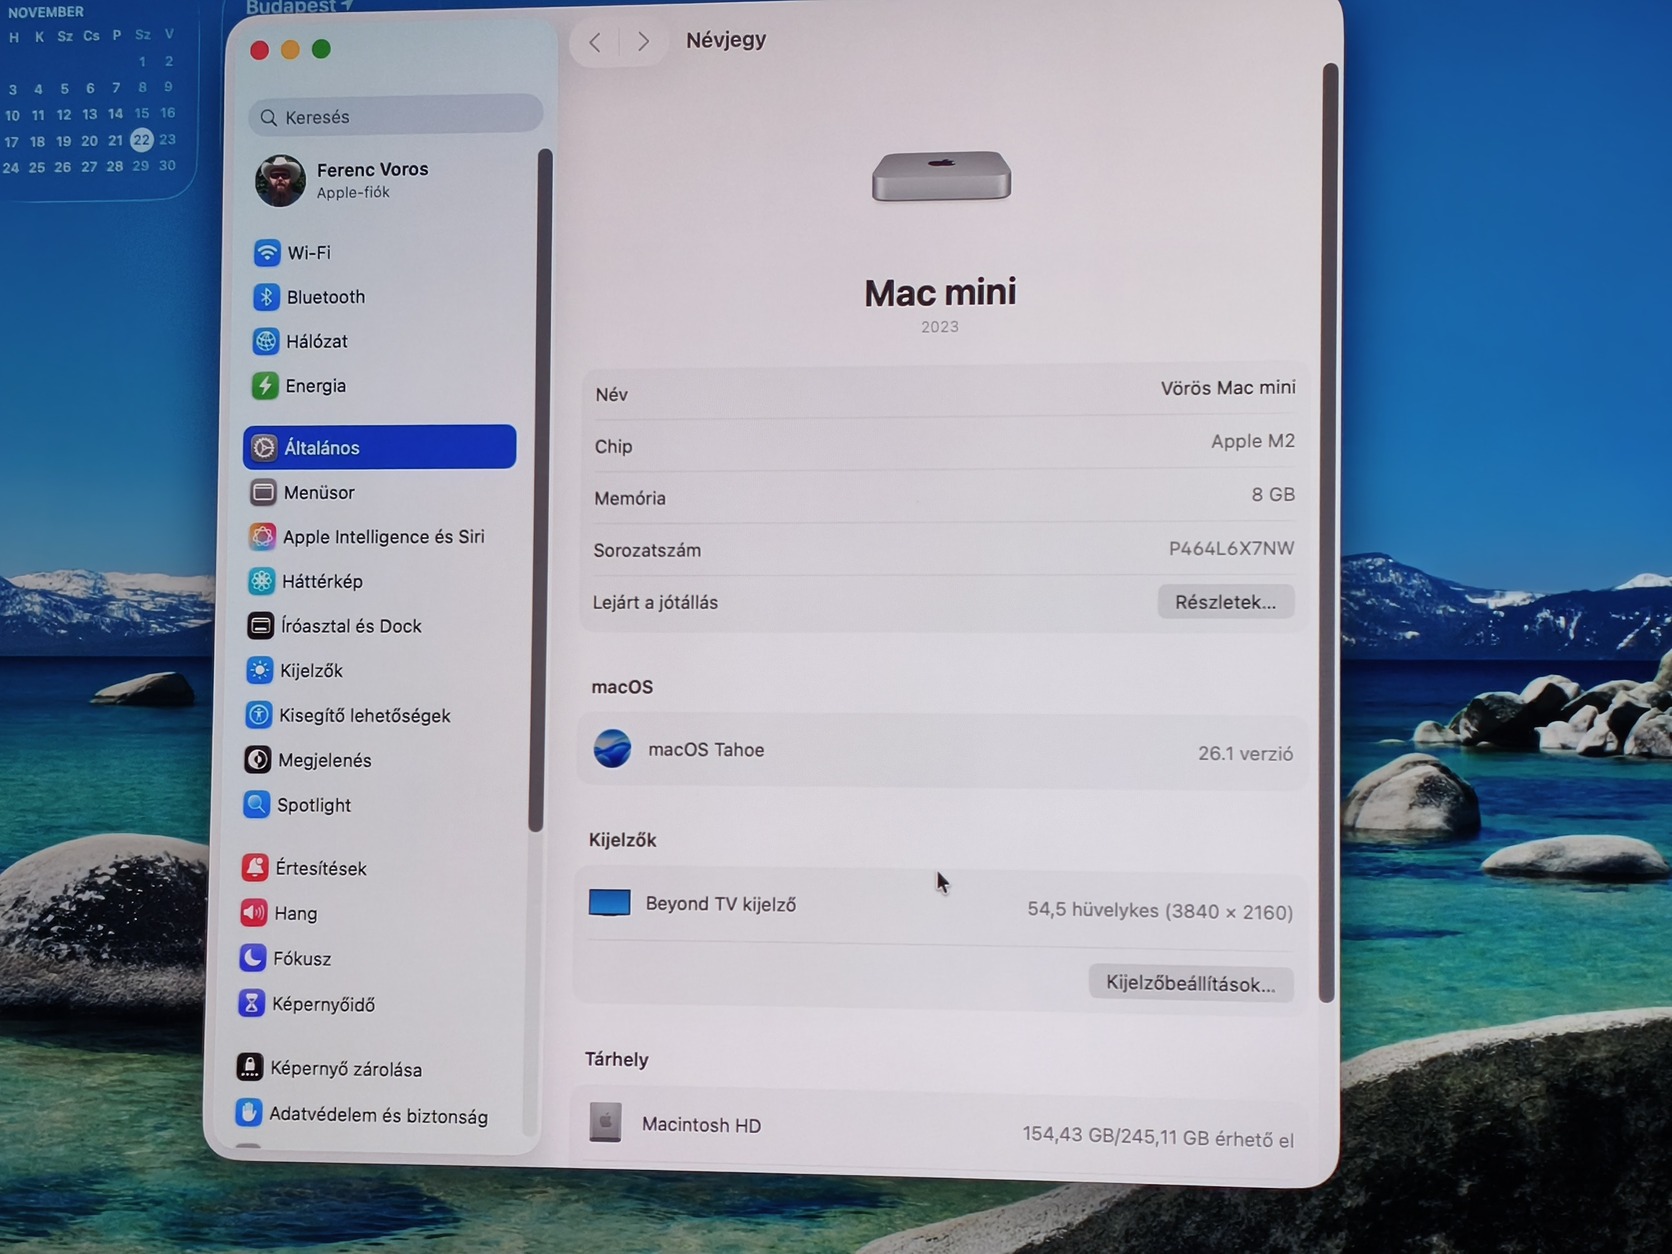Select the Kijelzők sidebar label
This screenshot has height=1254, width=1672.
coord(311,671)
